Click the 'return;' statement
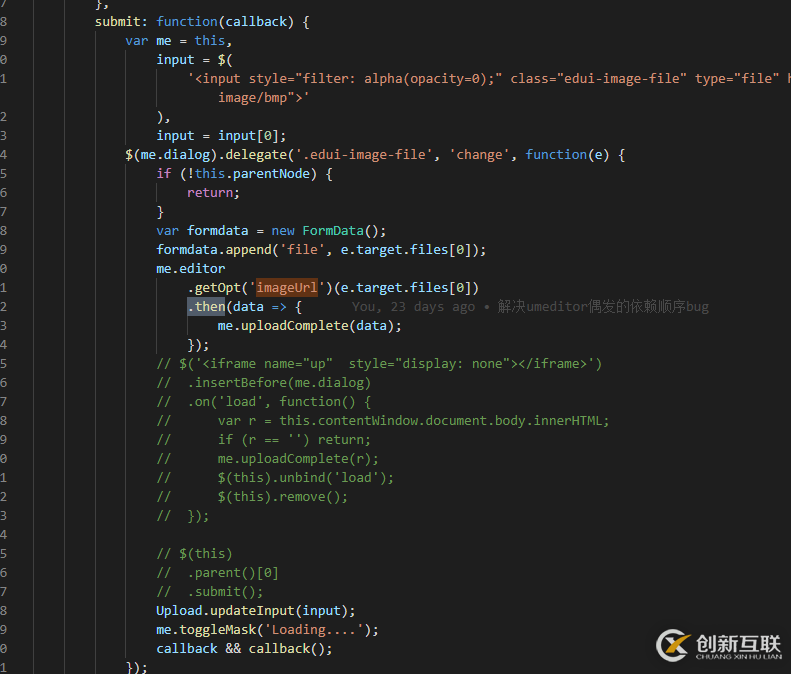 (213, 193)
